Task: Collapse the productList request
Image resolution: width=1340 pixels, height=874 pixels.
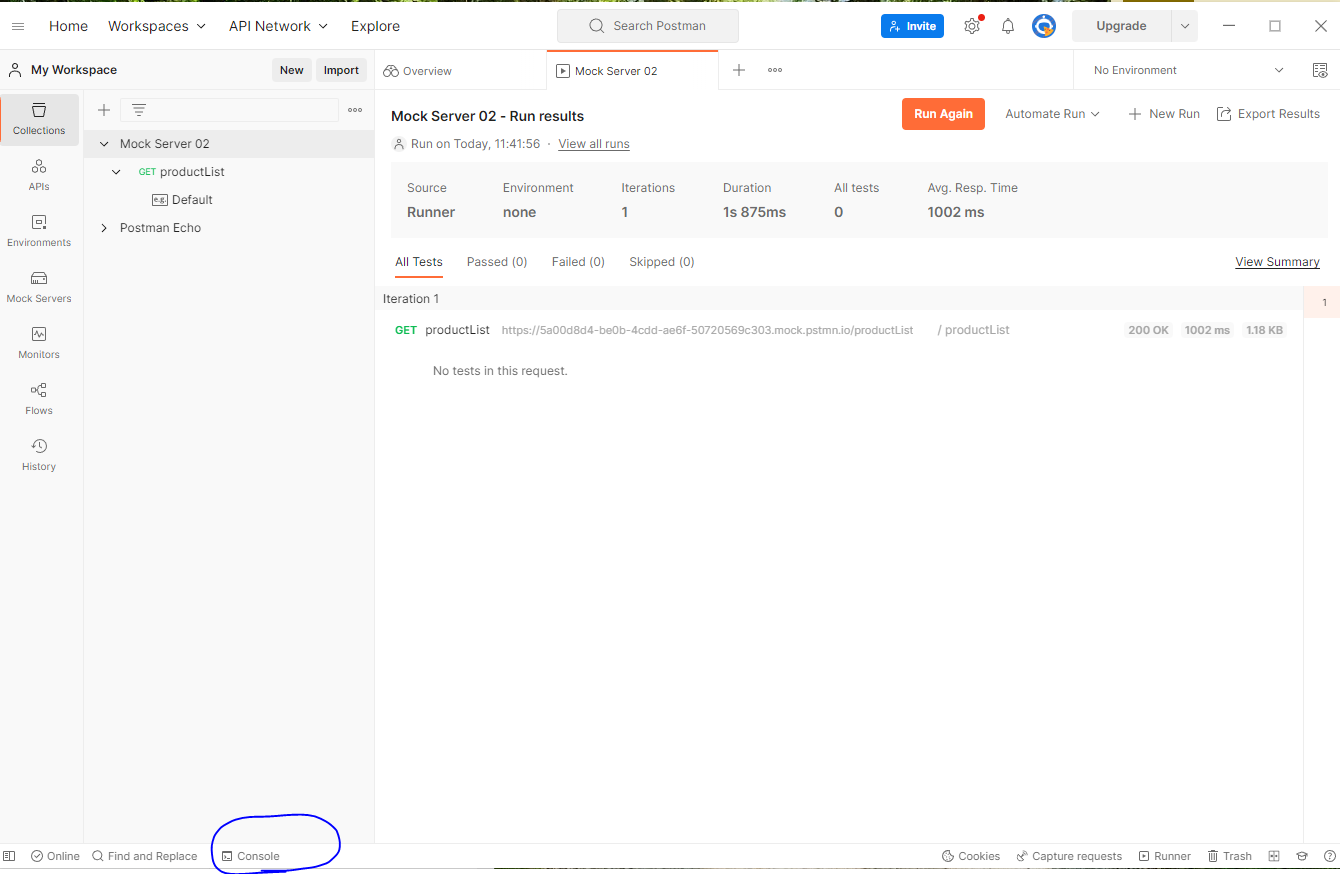Action: (116, 172)
